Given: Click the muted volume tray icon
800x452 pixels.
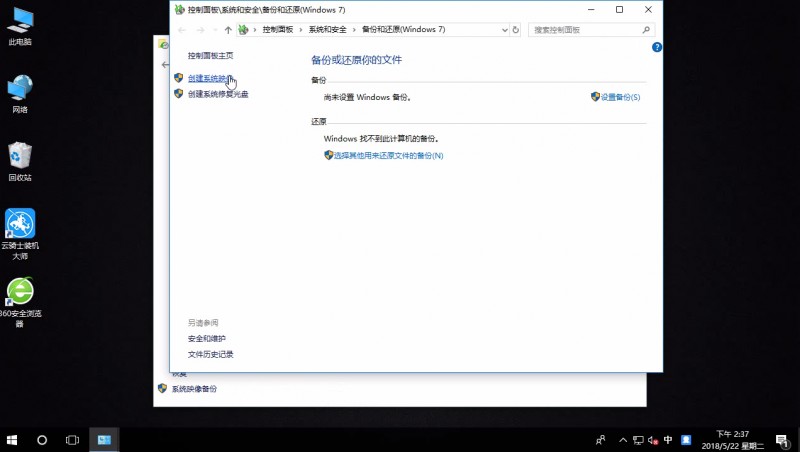Looking at the screenshot, I should 653,440.
